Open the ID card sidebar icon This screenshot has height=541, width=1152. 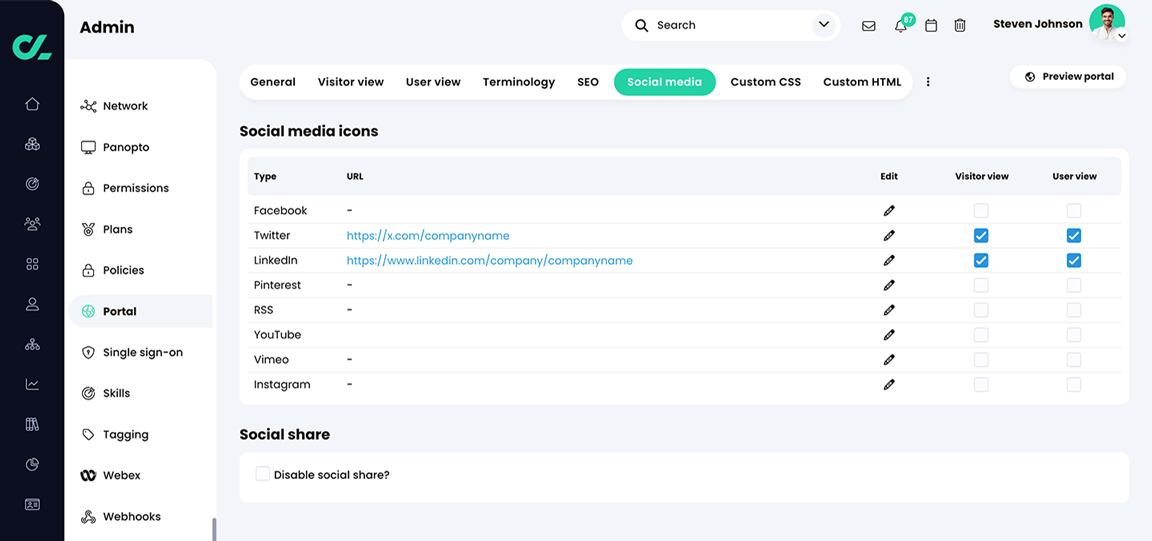point(32,504)
